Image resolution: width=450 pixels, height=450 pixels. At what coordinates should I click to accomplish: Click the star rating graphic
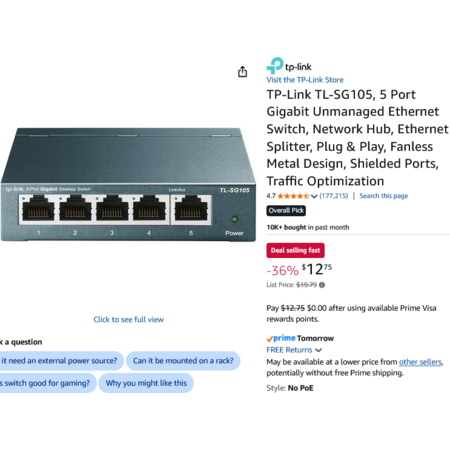293,196
